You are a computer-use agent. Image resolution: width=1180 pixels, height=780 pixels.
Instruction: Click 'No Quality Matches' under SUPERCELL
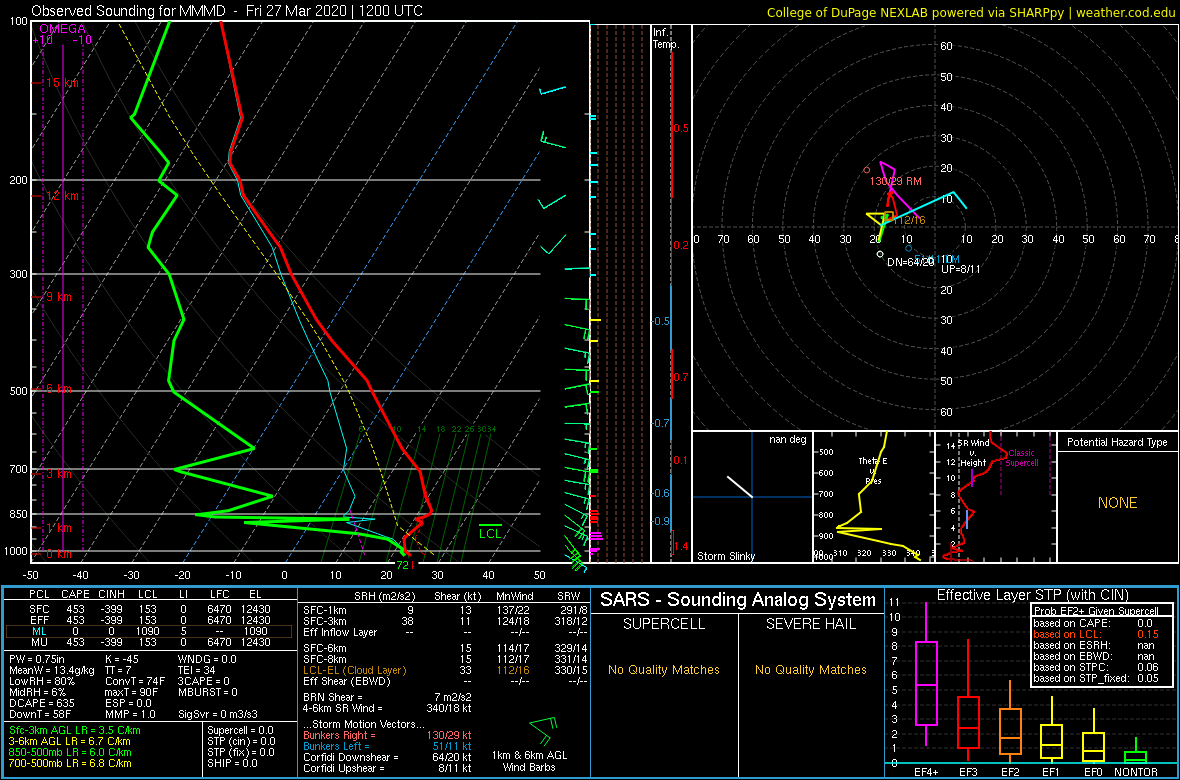664,669
